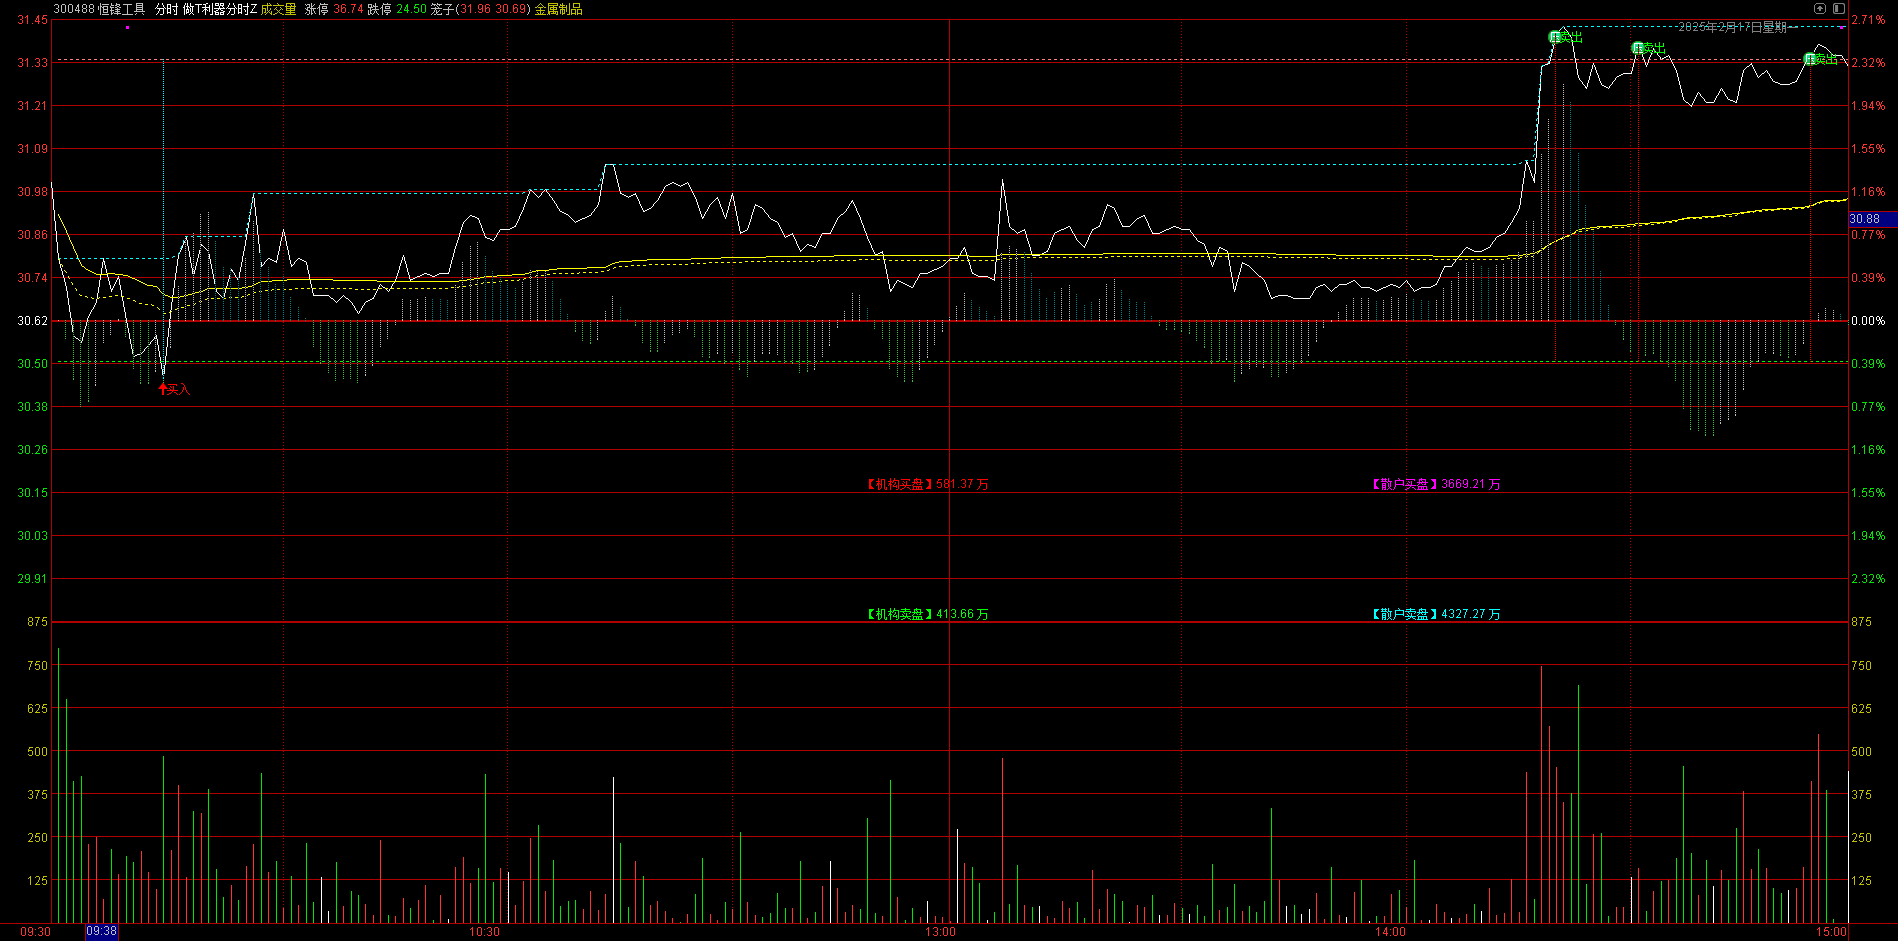Screen dimensions: 1898x941
Task: Click the 0.00% percent axis label
Action: [x=1868, y=321]
